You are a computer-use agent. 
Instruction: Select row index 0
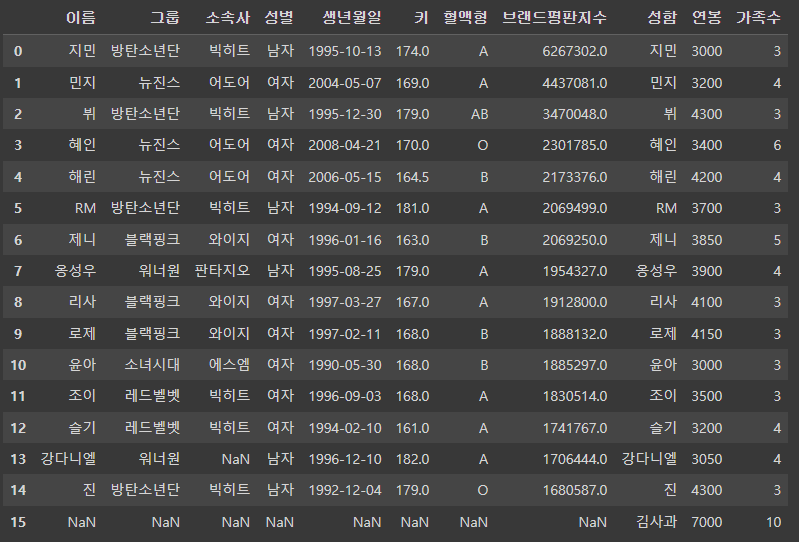click(18, 51)
